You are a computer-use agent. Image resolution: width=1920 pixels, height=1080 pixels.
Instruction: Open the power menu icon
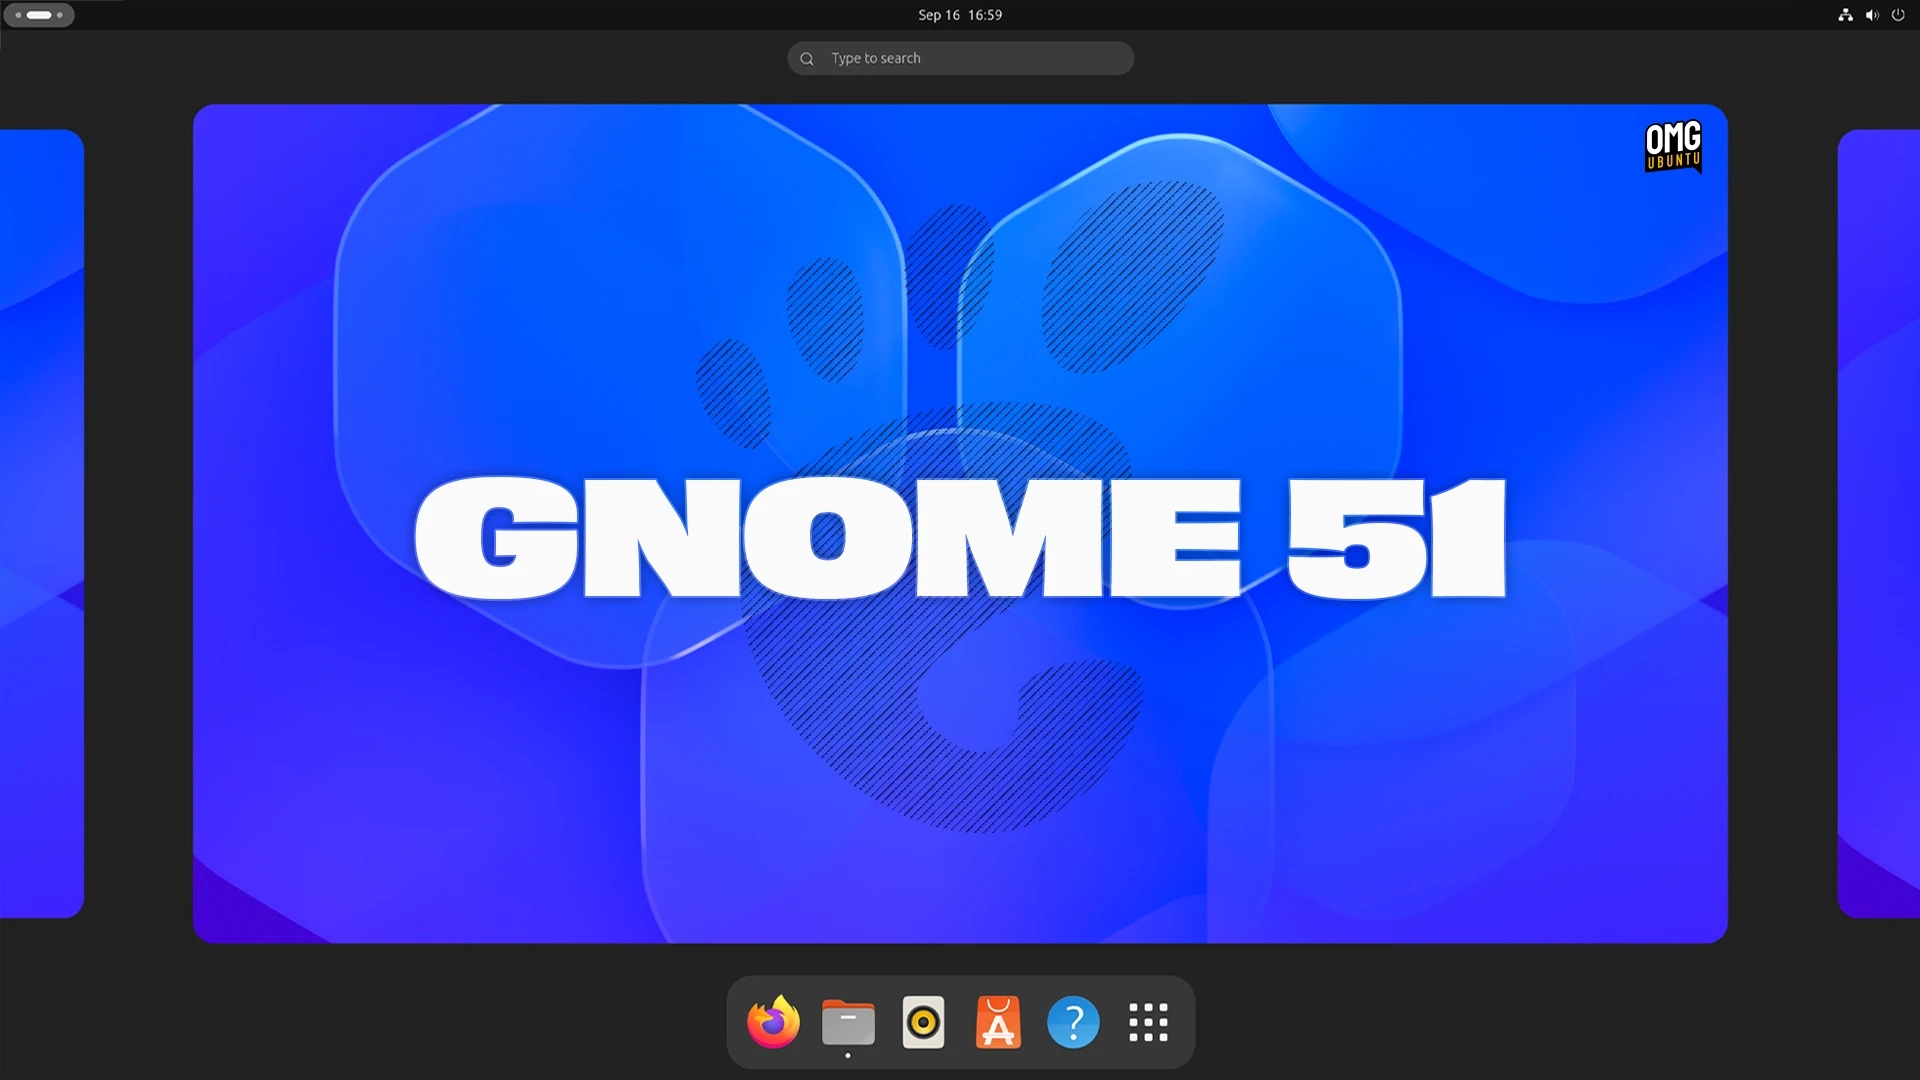point(1898,15)
